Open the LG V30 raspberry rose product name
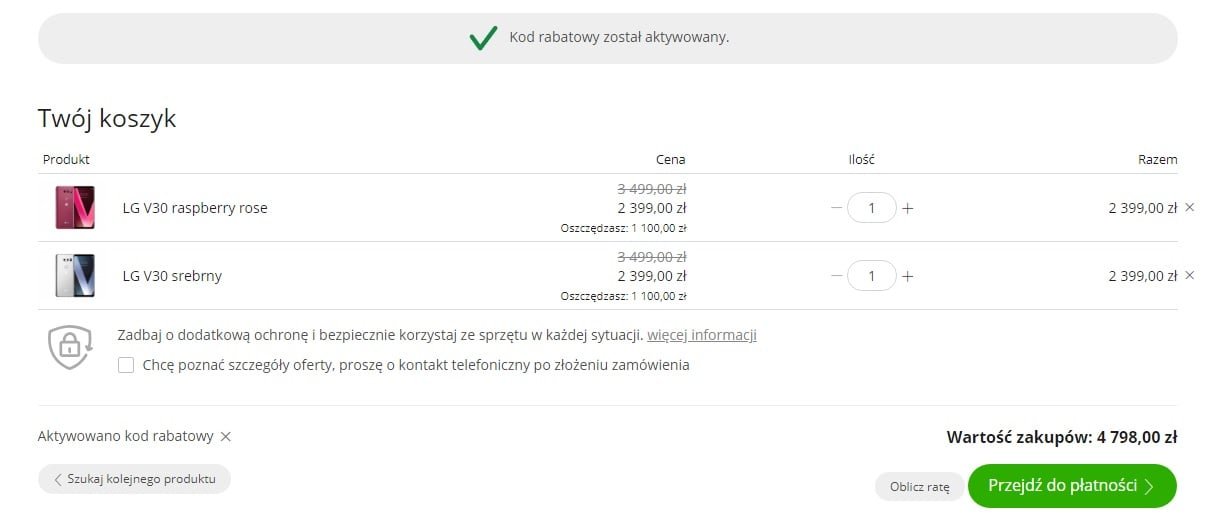The width and height of the screenshot is (1213, 515). click(195, 208)
